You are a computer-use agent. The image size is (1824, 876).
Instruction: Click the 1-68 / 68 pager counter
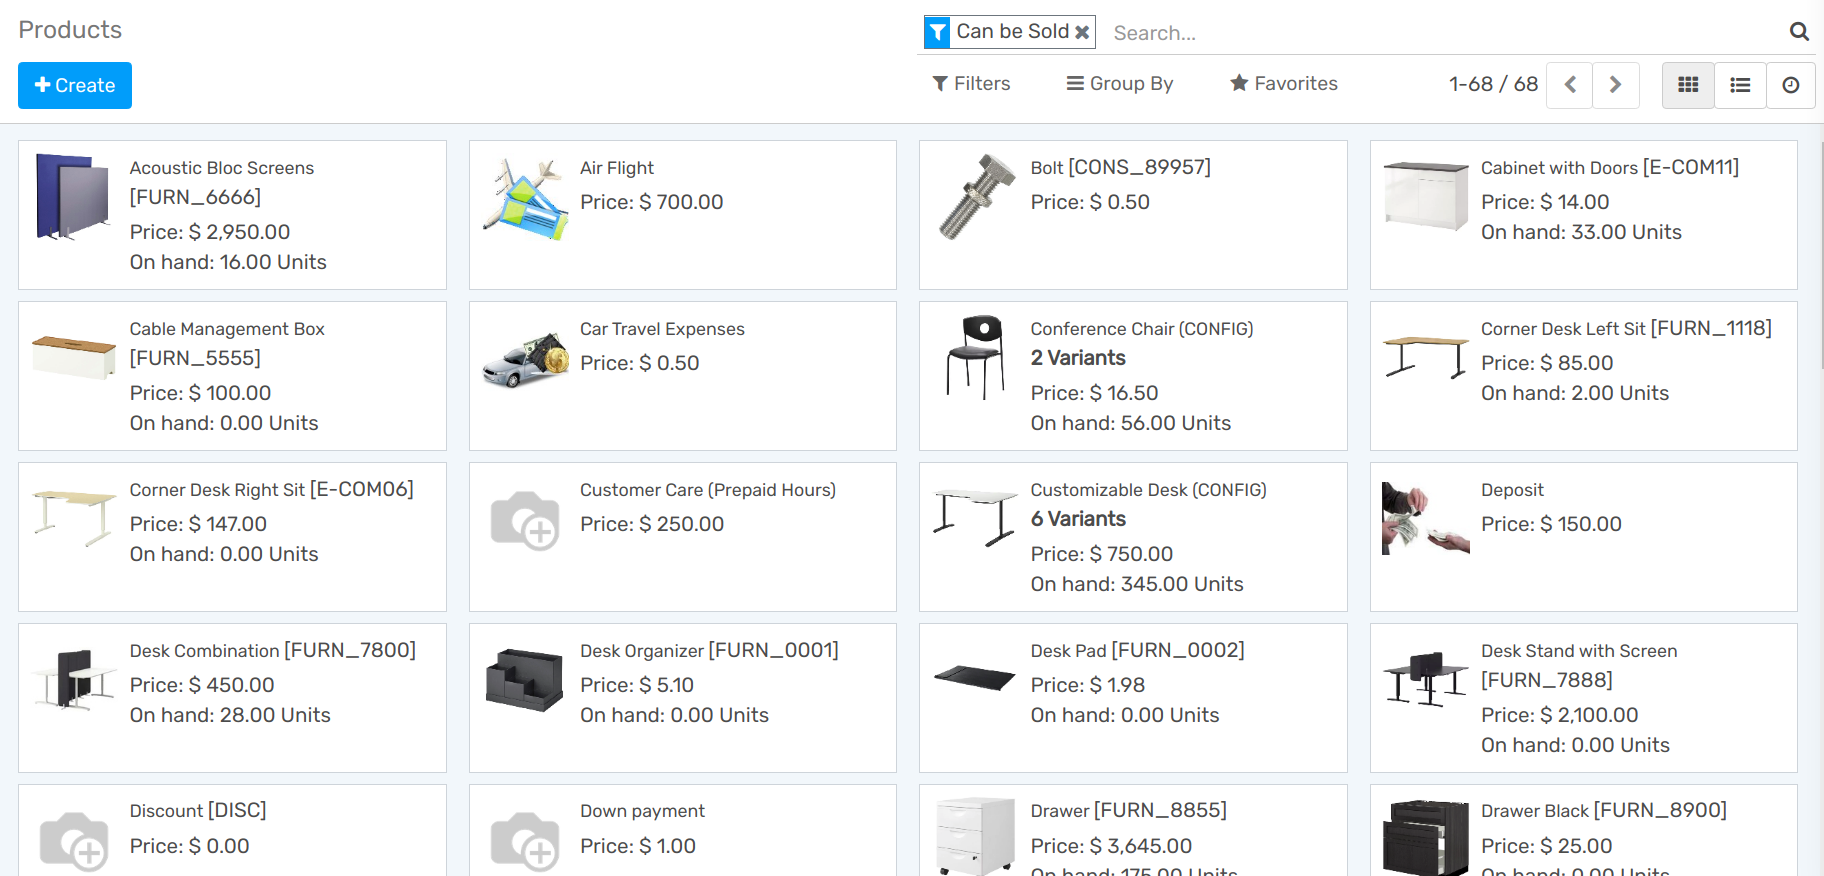(1492, 84)
